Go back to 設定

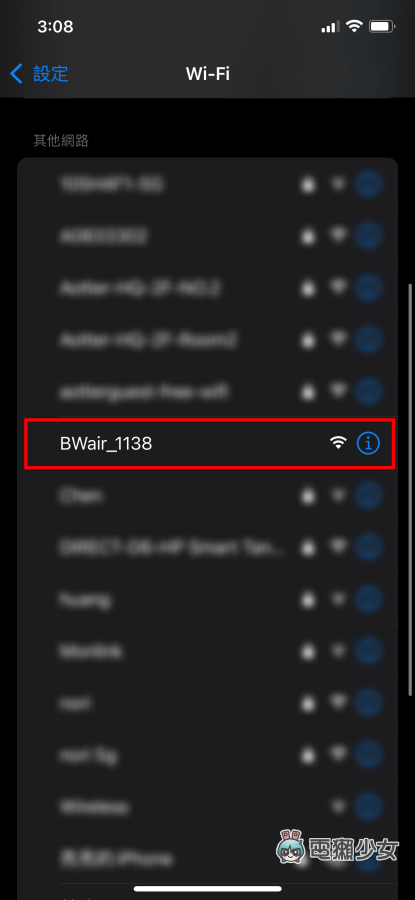pyautogui.click(x=39, y=73)
